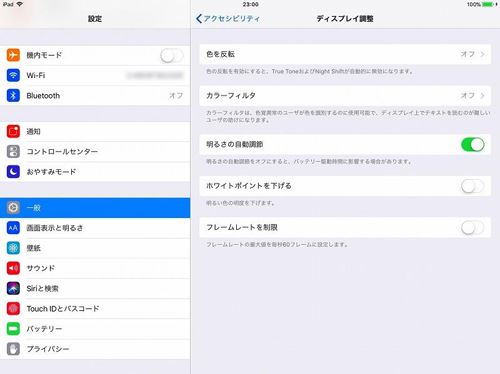Turn off Auto-Brightness (明るさの自動調節) switch
Screen dimensions: 500x374
point(473,145)
